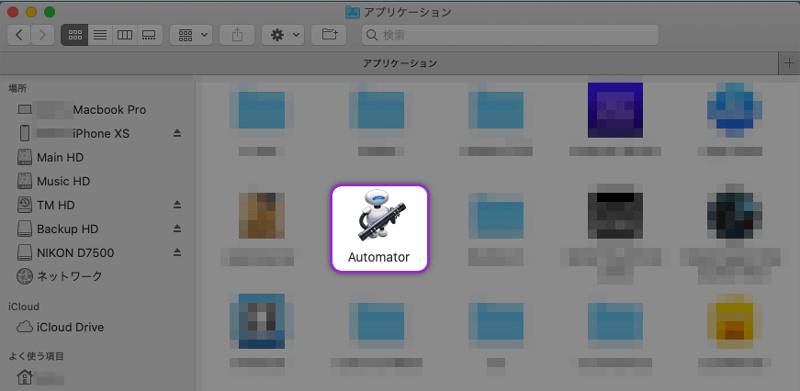This screenshot has height=391, width=800.
Task: Create a new folder with toolbar icon
Action: click(329, 35)
